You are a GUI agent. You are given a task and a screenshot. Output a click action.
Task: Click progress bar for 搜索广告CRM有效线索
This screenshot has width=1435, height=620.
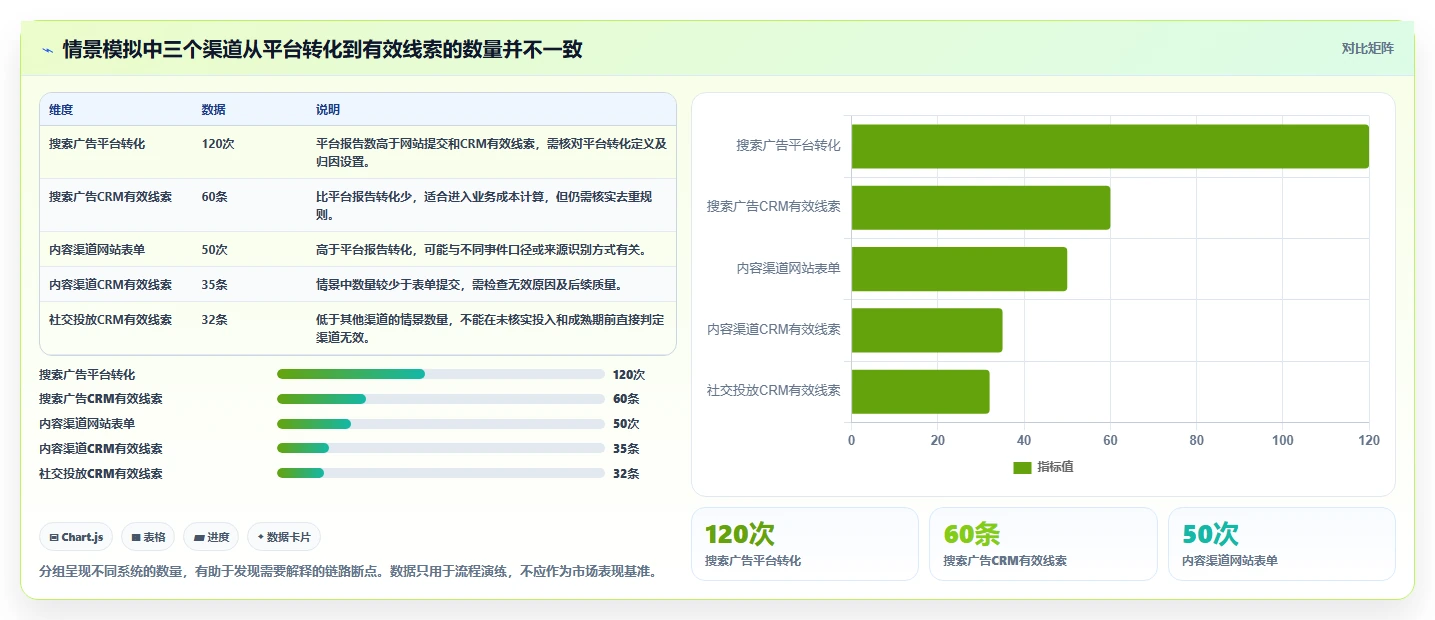(441, 399)
